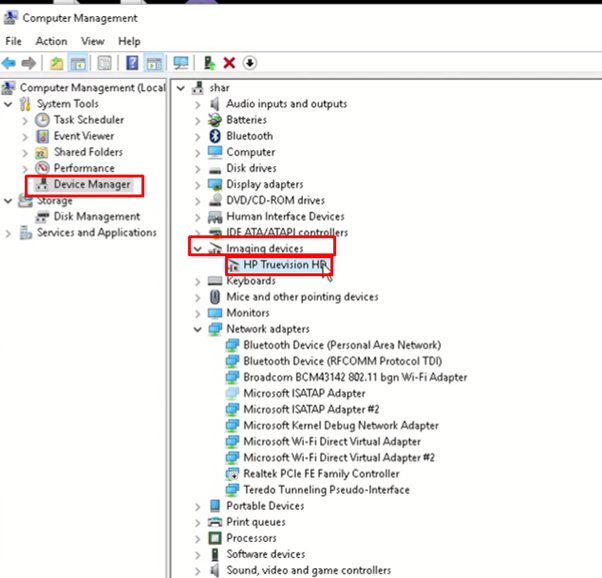This screenshot has height=578, width=602.
Task: Click the Up one level folder icon
Action: coord(57,63)
